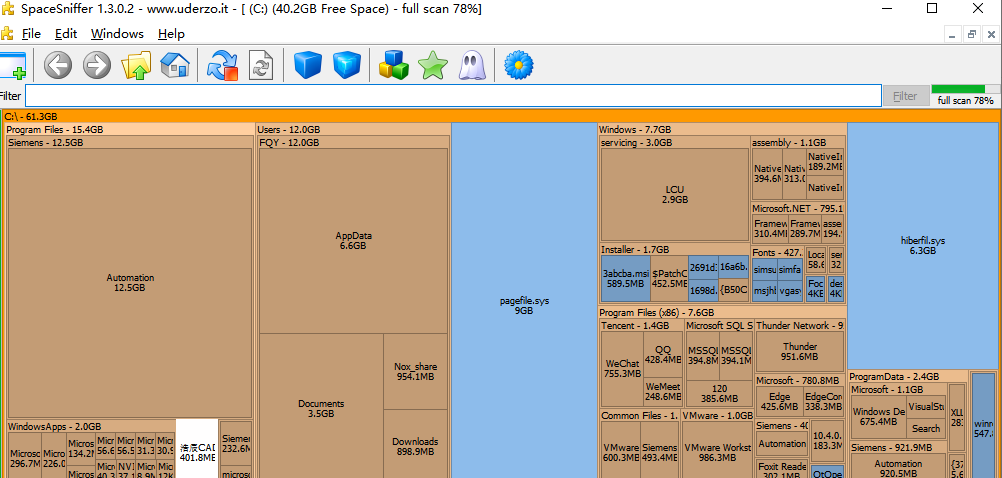Click into the Filter text field
1002x478 pixels.
(x=453, y=96)
